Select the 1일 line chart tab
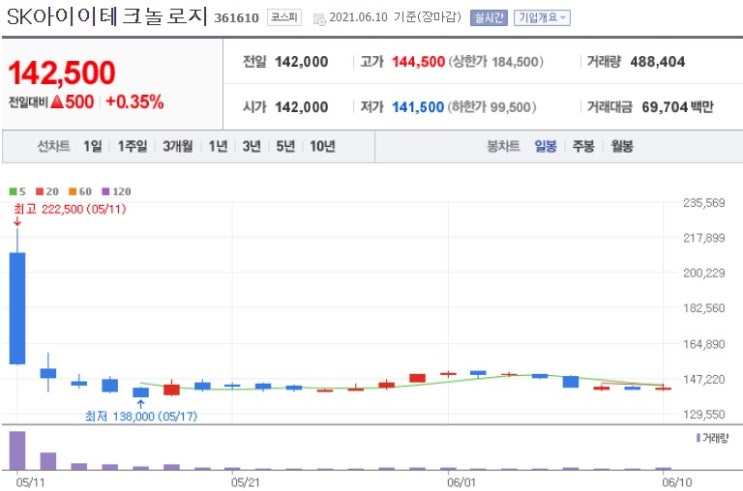This screenshot has width=743, height=491. click(x=92, y=146)
